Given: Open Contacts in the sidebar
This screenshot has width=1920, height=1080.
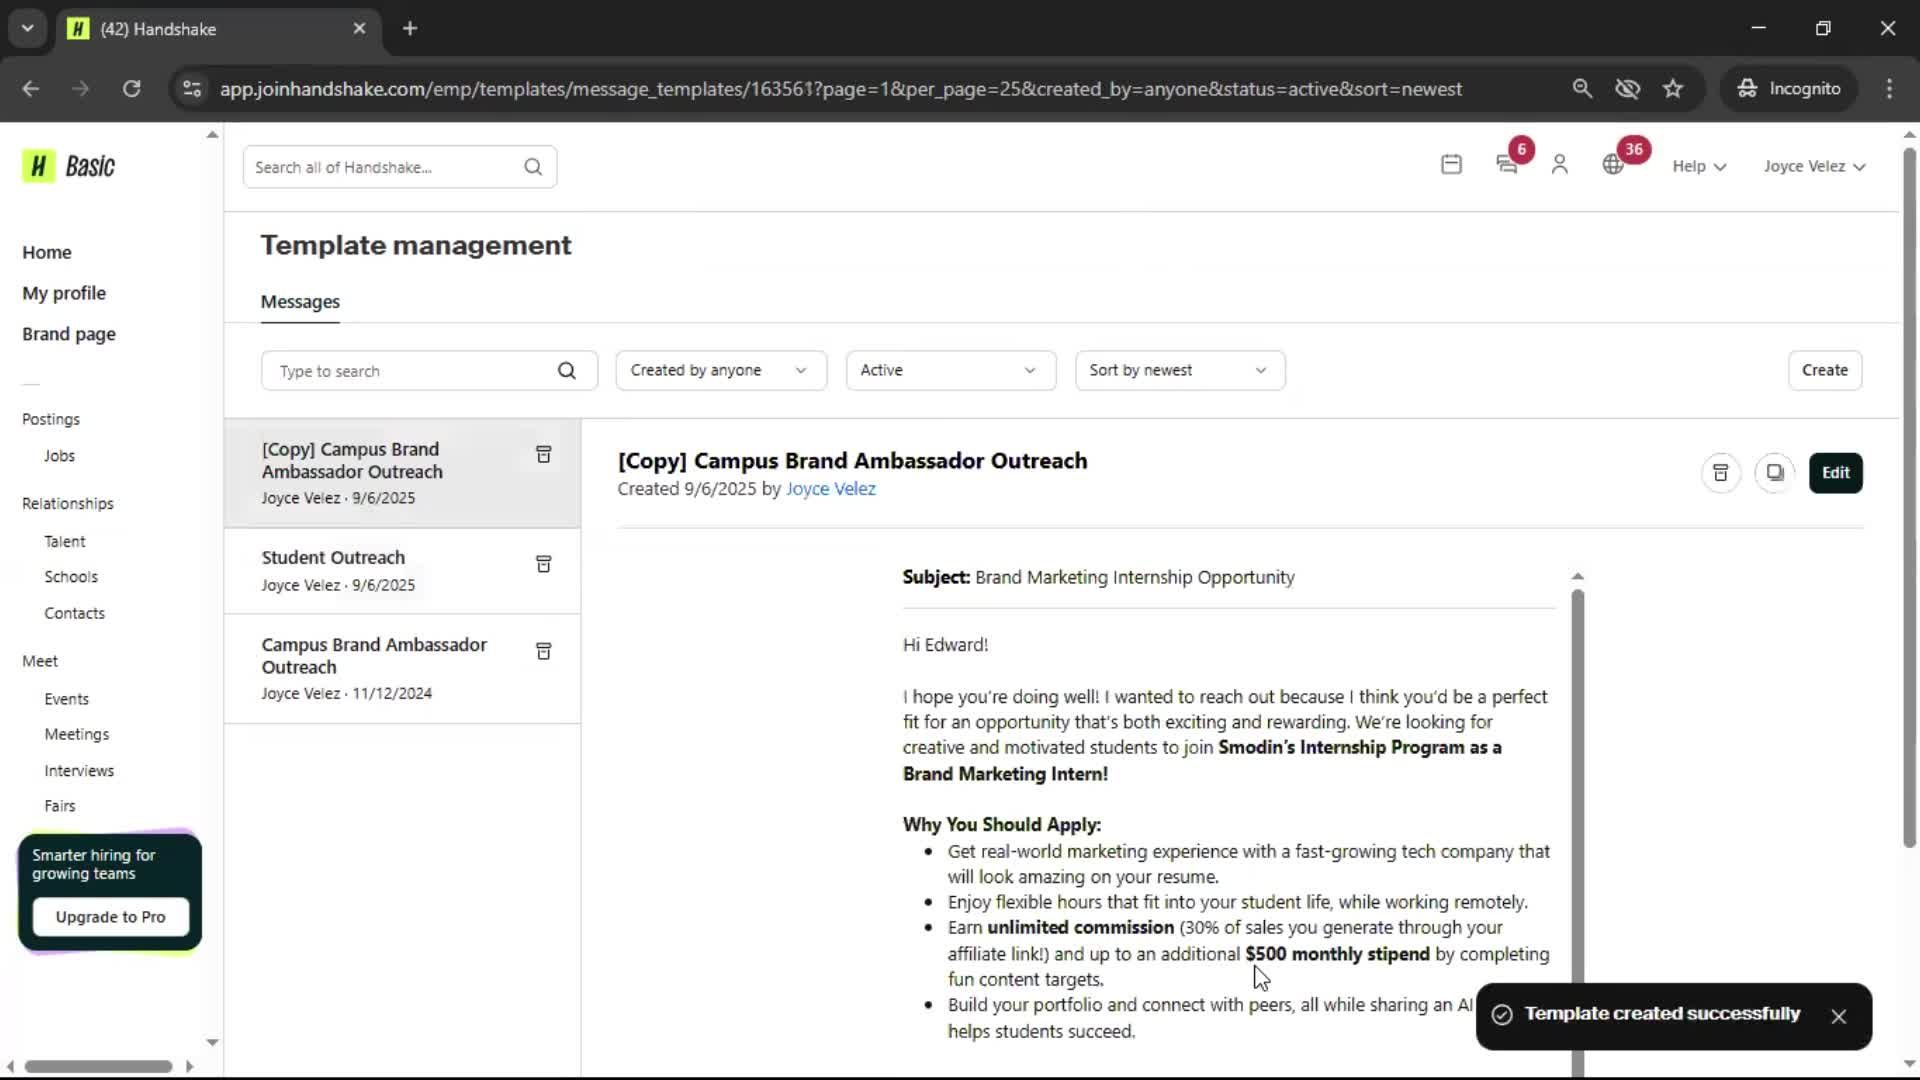Looking at the screenshot, I should tap(74, 613).
